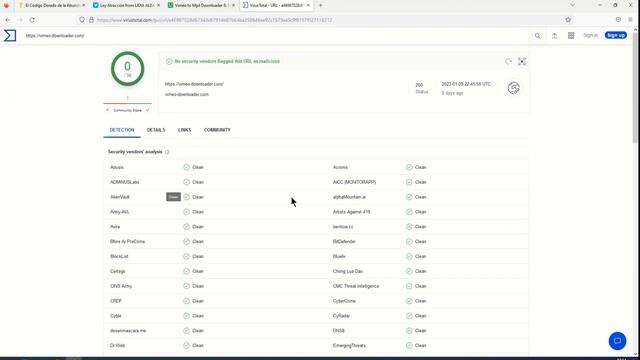The width and height of the screenshot is (640, 360).
Task: Open the chat bubble button
Action: pyautogui.click(x=617, y=341)
